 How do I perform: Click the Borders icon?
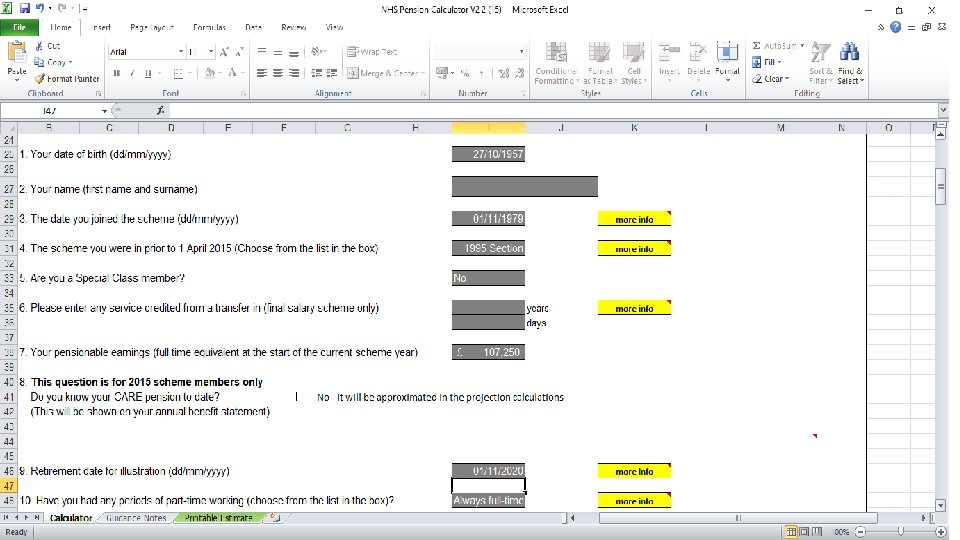(178, 73)
